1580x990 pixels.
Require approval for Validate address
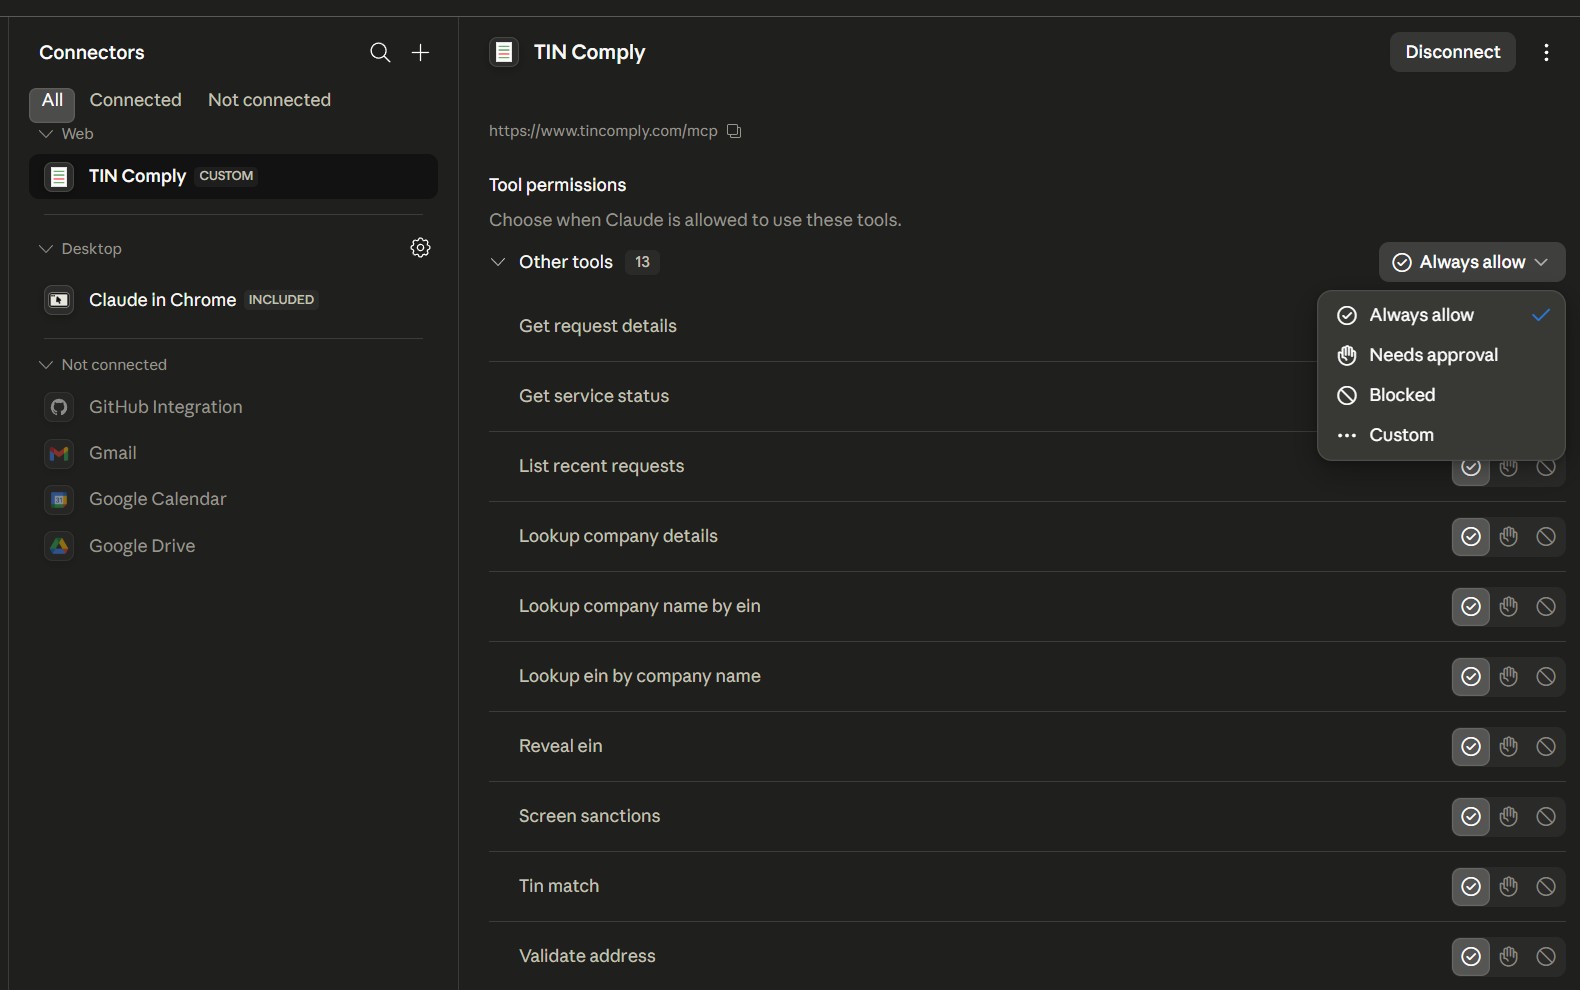1508,957
